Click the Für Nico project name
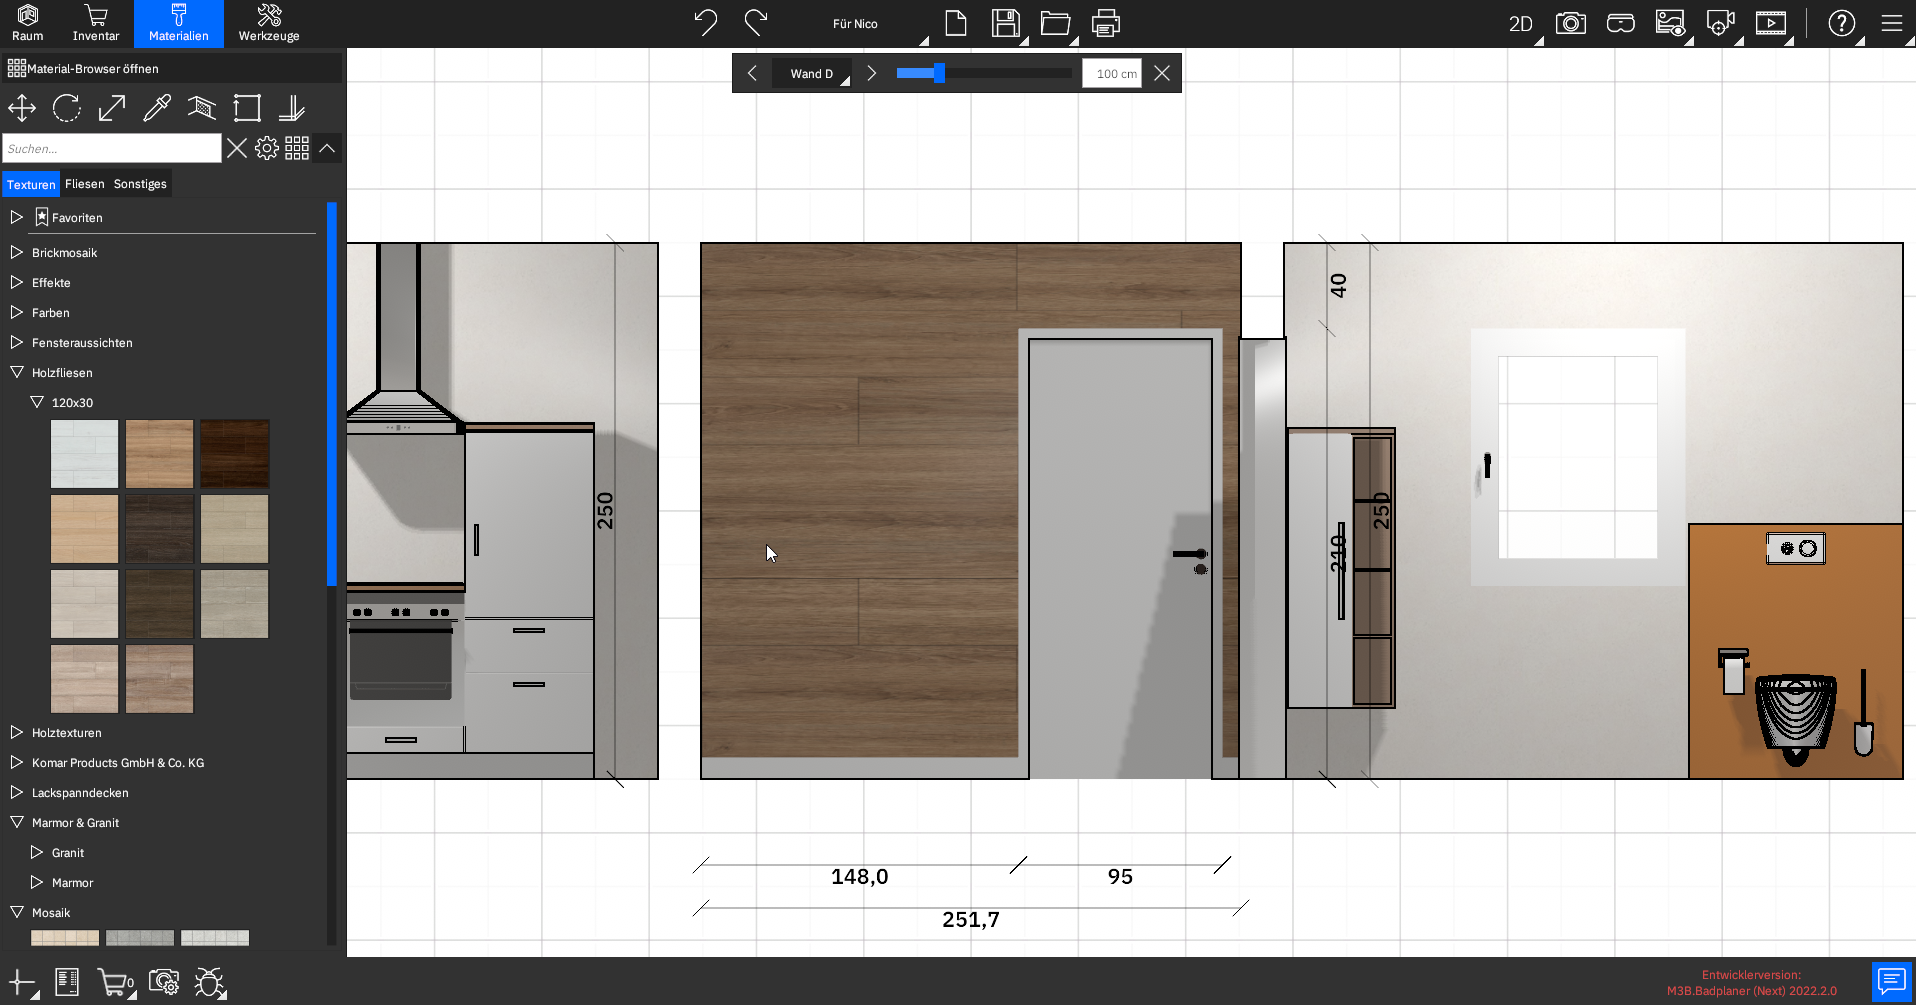 coord(855,23)
